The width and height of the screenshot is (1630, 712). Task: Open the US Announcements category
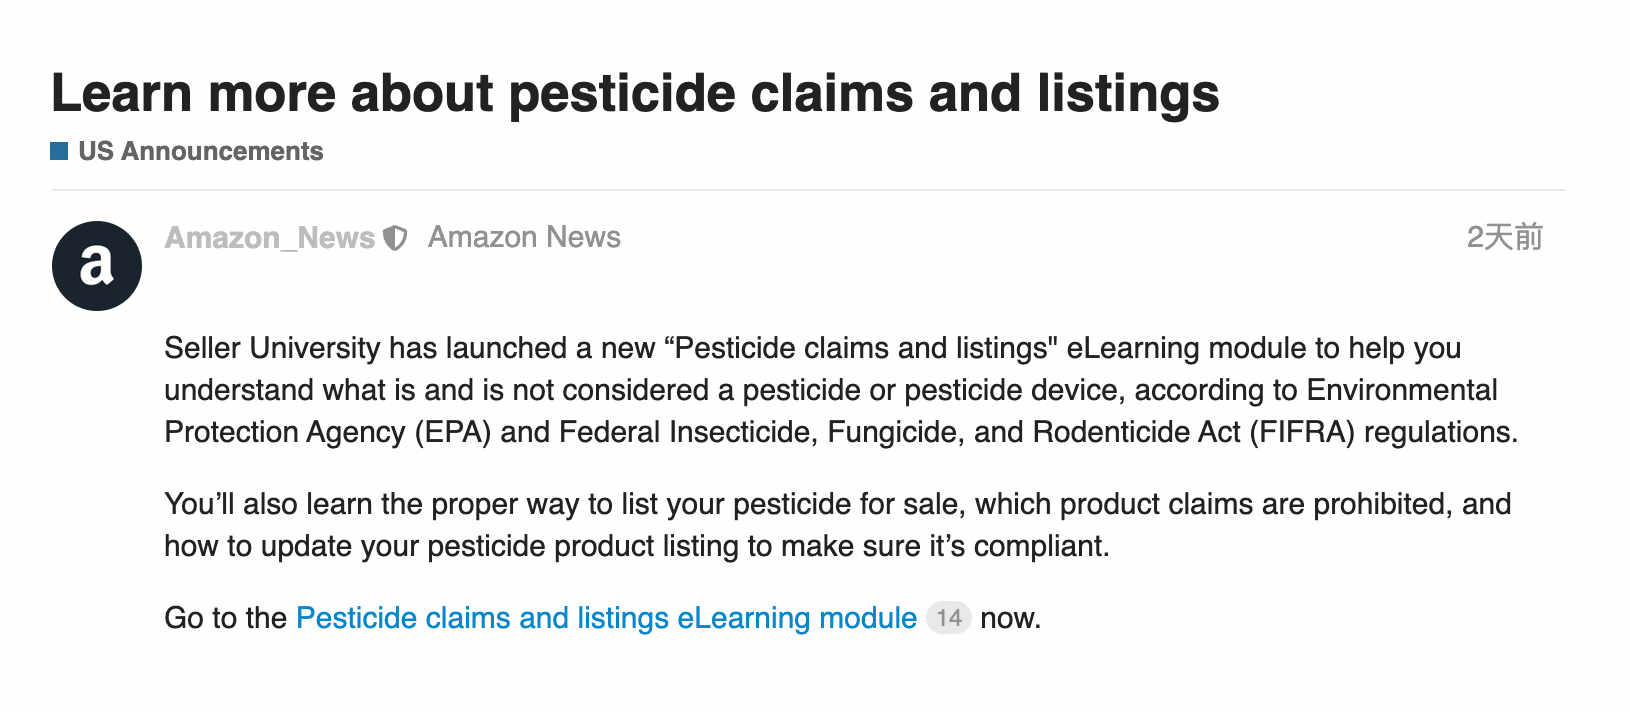[x=200, y=151]
